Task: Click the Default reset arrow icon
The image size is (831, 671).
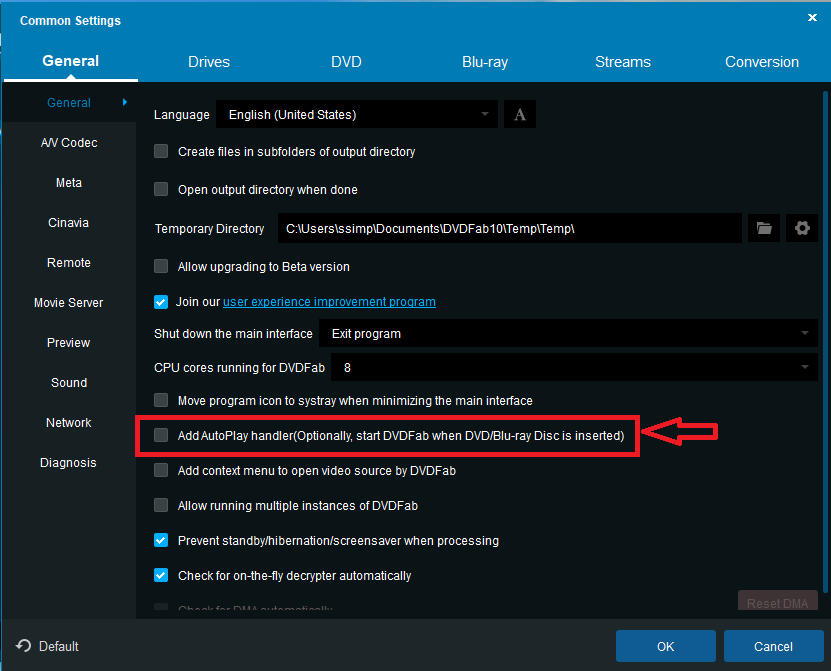Action: click(23, 646)
